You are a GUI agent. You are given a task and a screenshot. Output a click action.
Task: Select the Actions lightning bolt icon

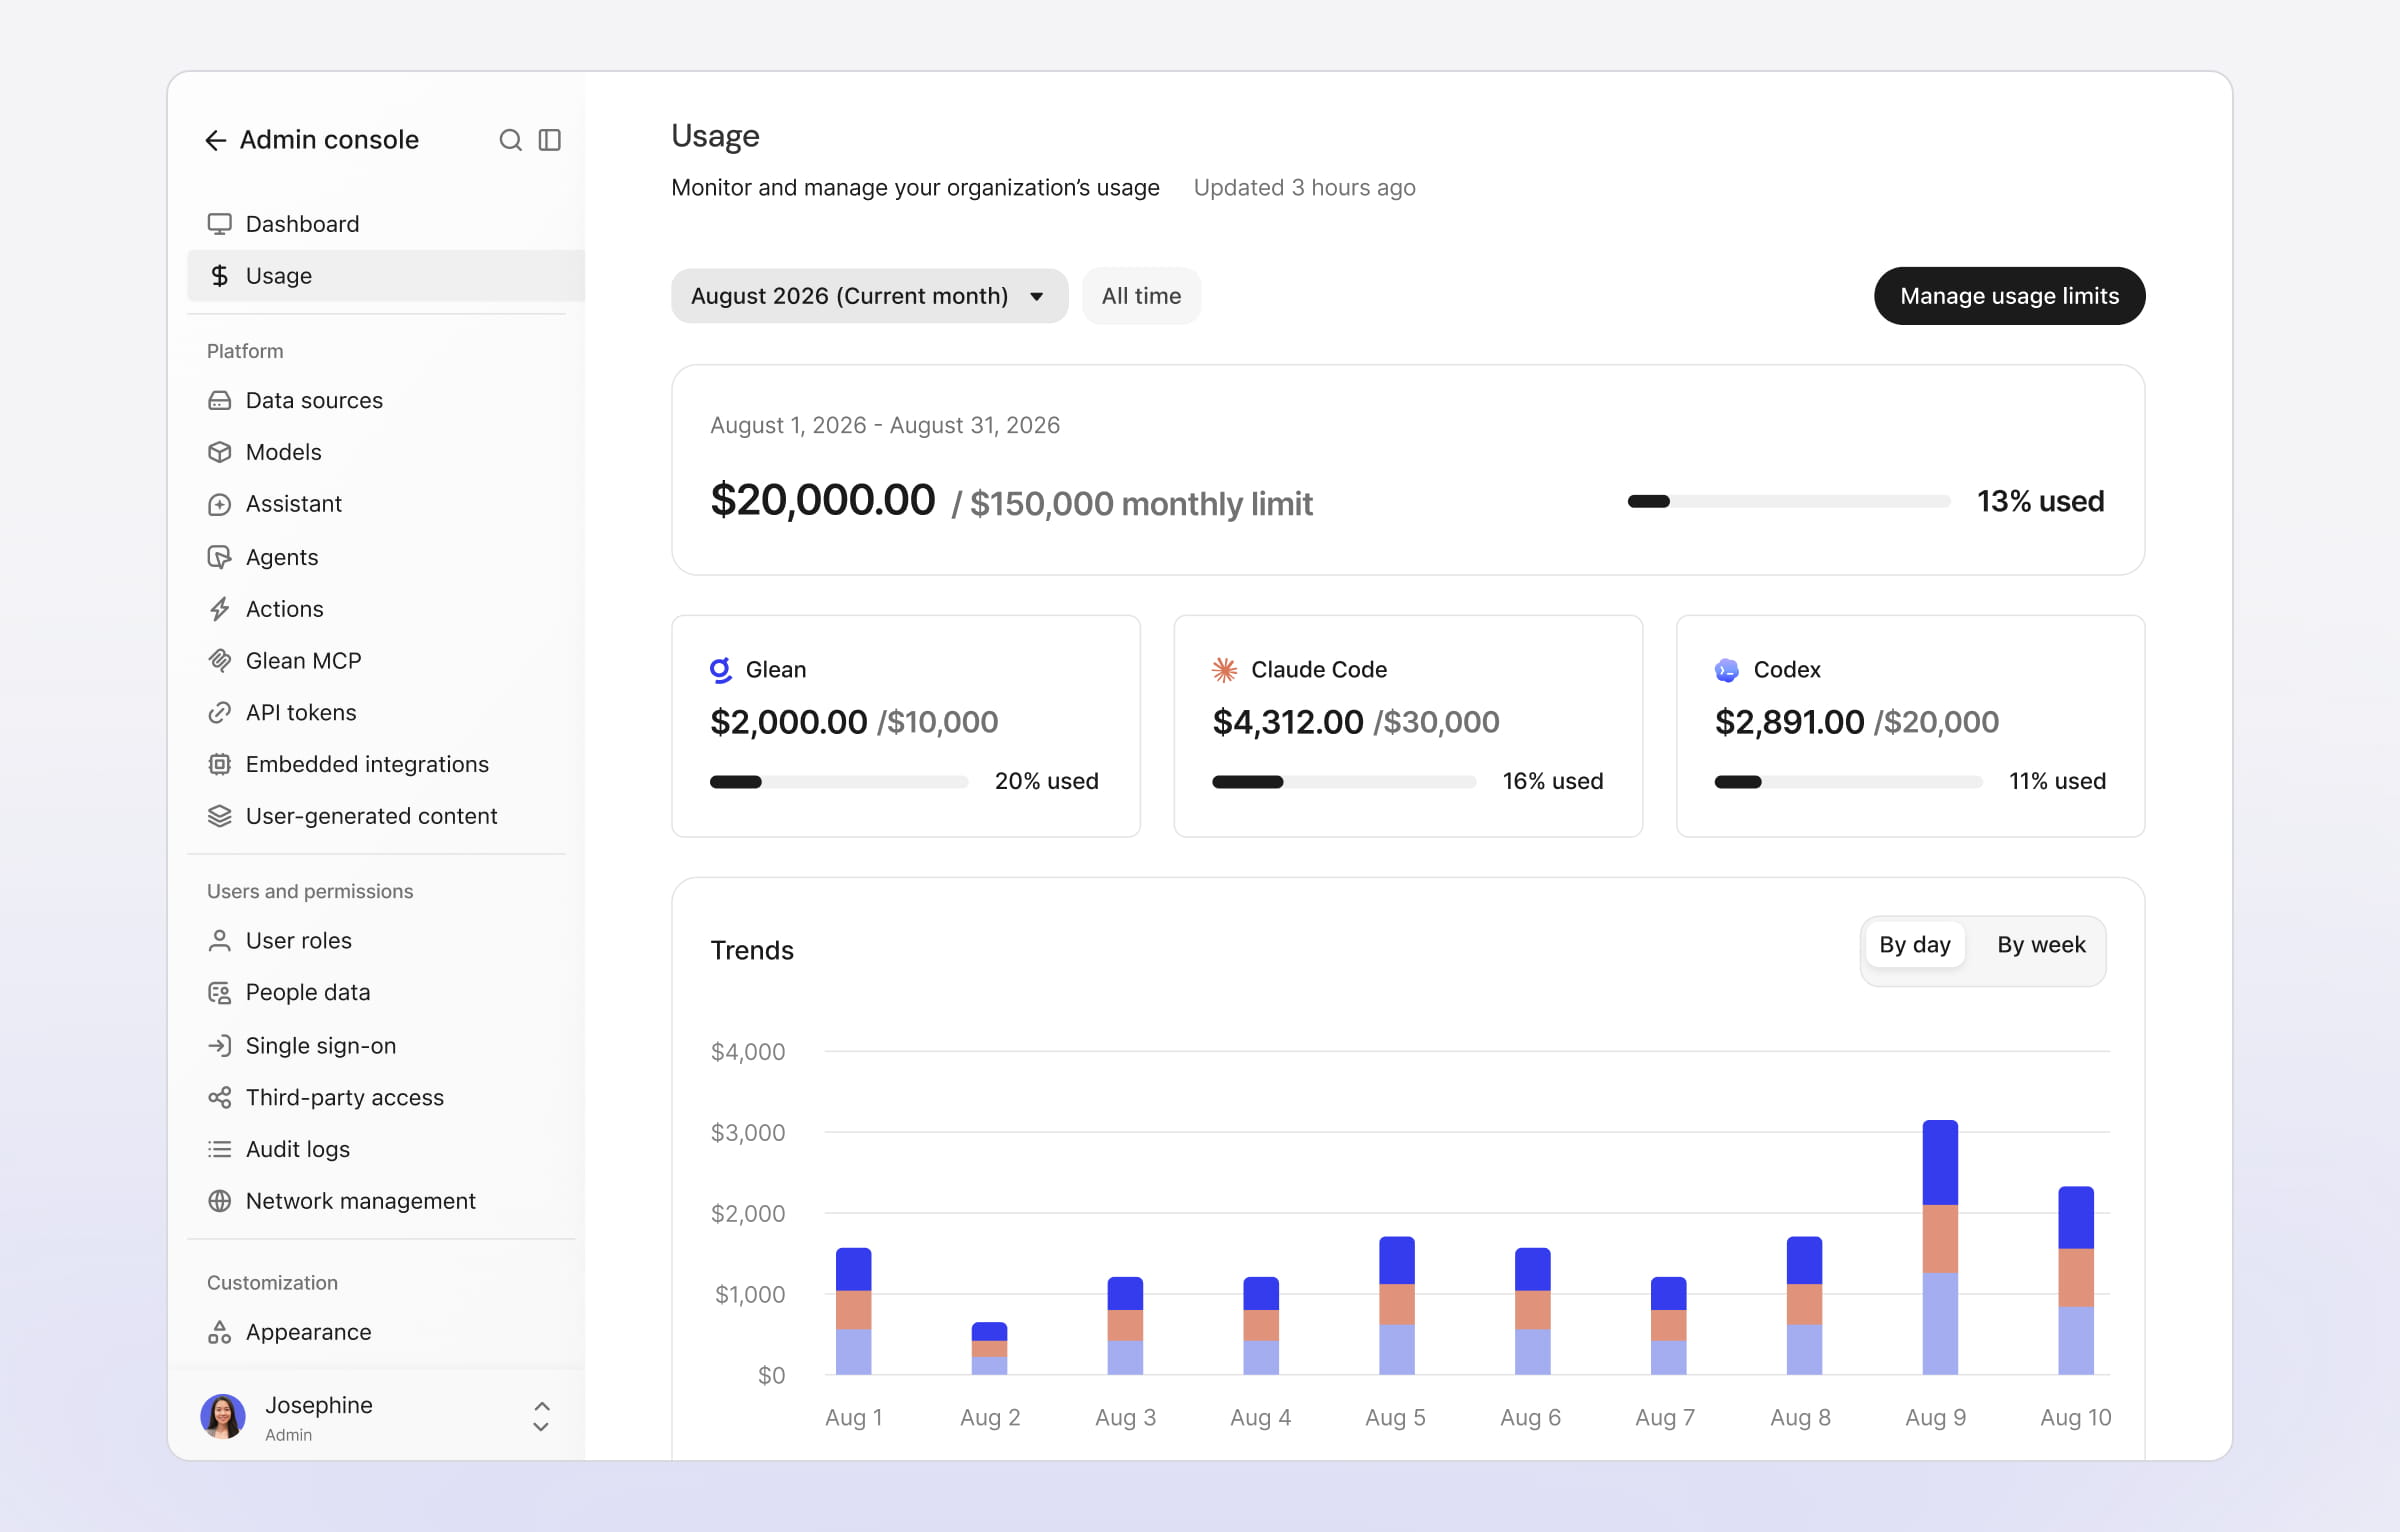[219, 609]
